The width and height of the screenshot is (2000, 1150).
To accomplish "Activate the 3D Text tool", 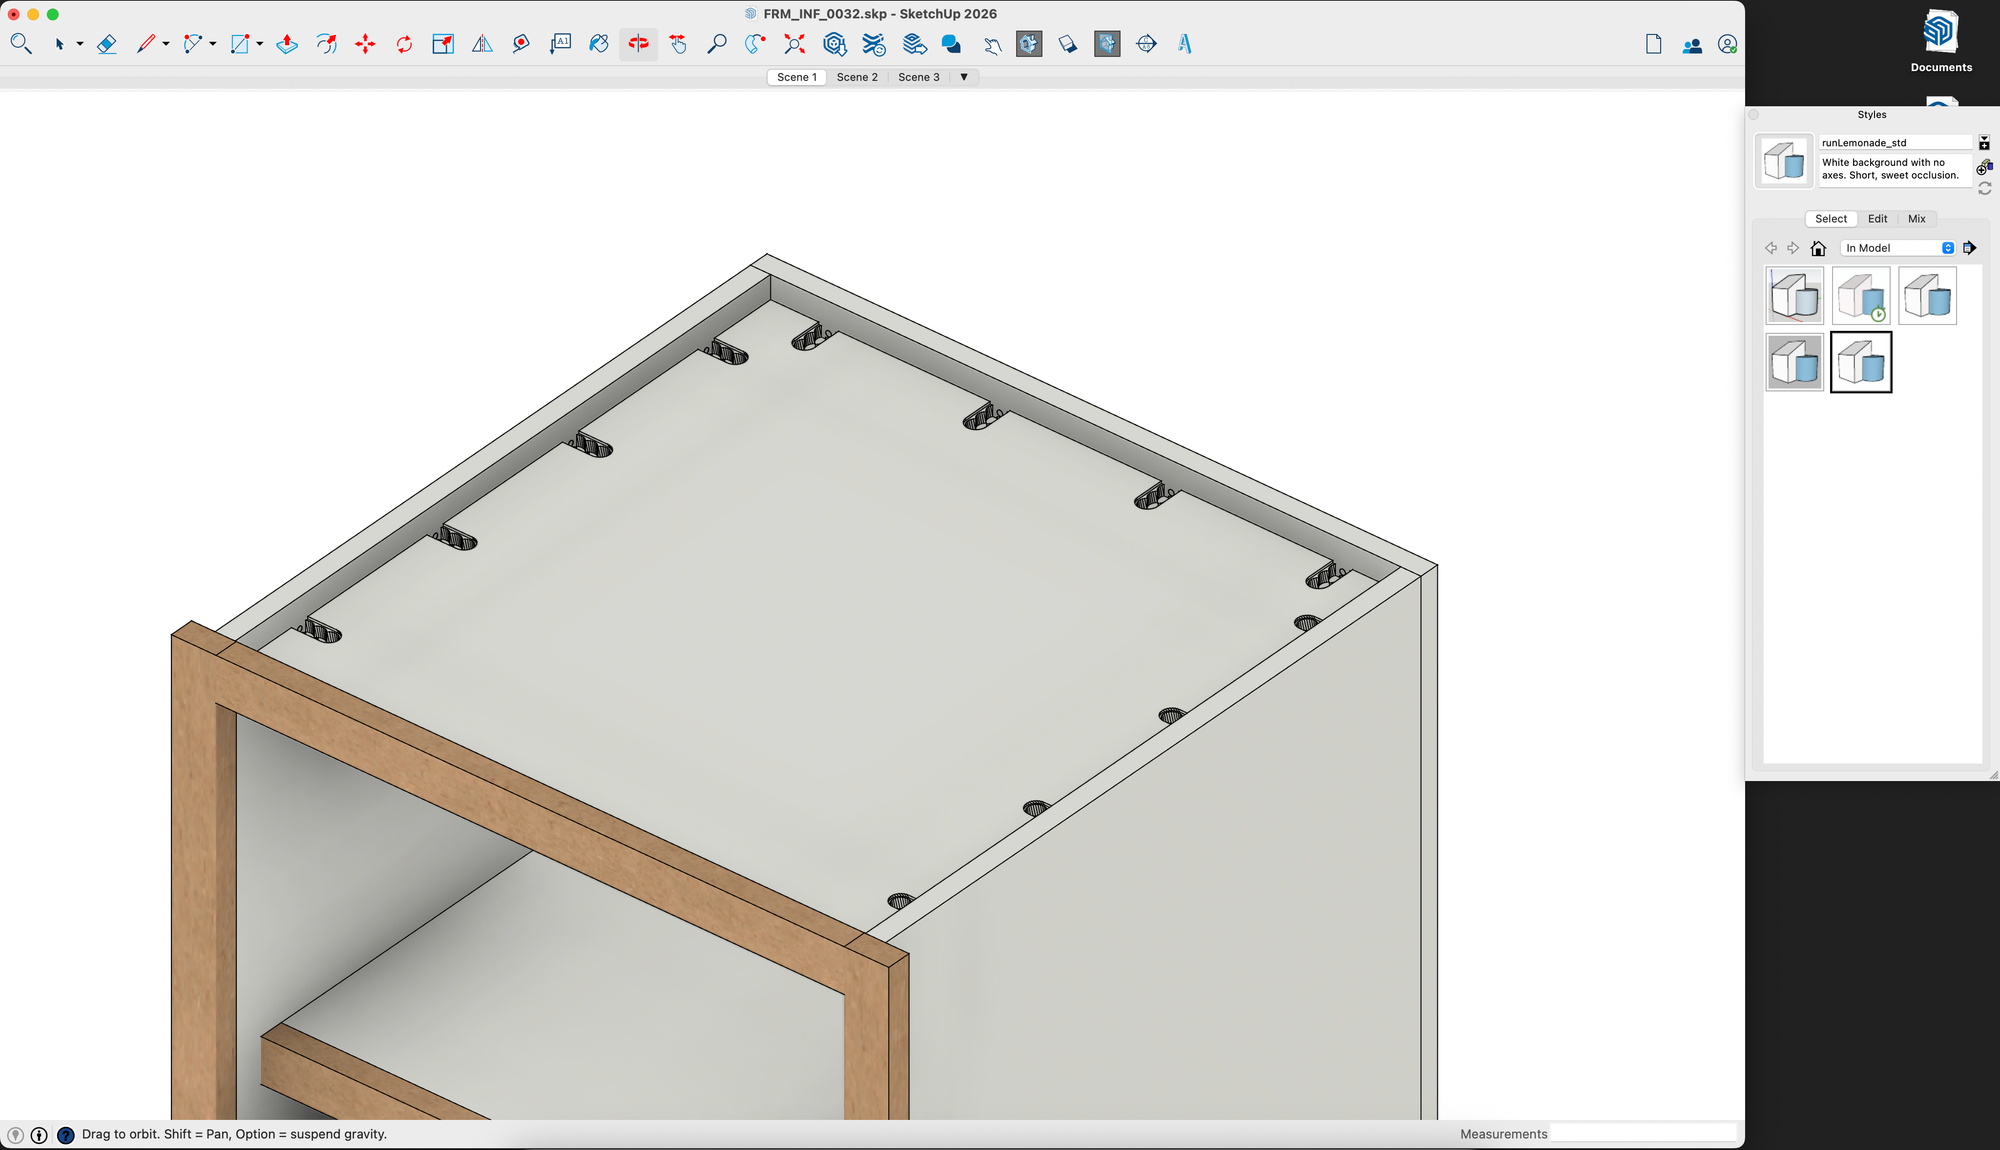I will [1185, 44].
